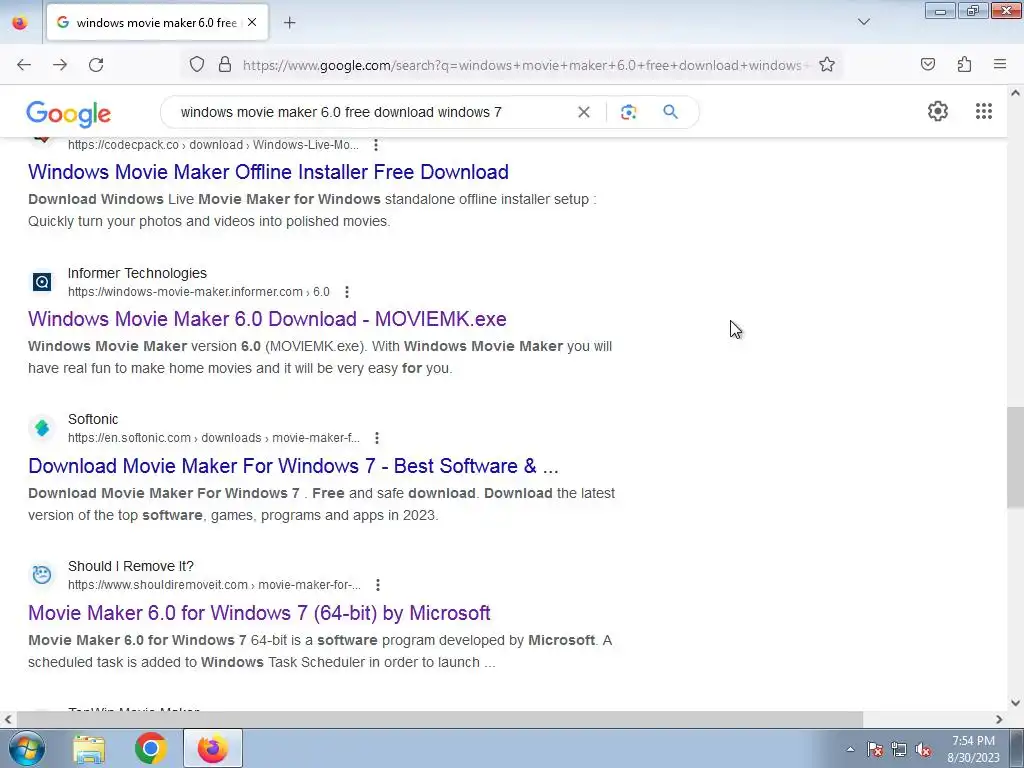Viewport: 1024px width, 768px height.
Task: Open Movie Maker 6.0 for Windows 7 (64-bit) link
Action: tap(259, 613)
